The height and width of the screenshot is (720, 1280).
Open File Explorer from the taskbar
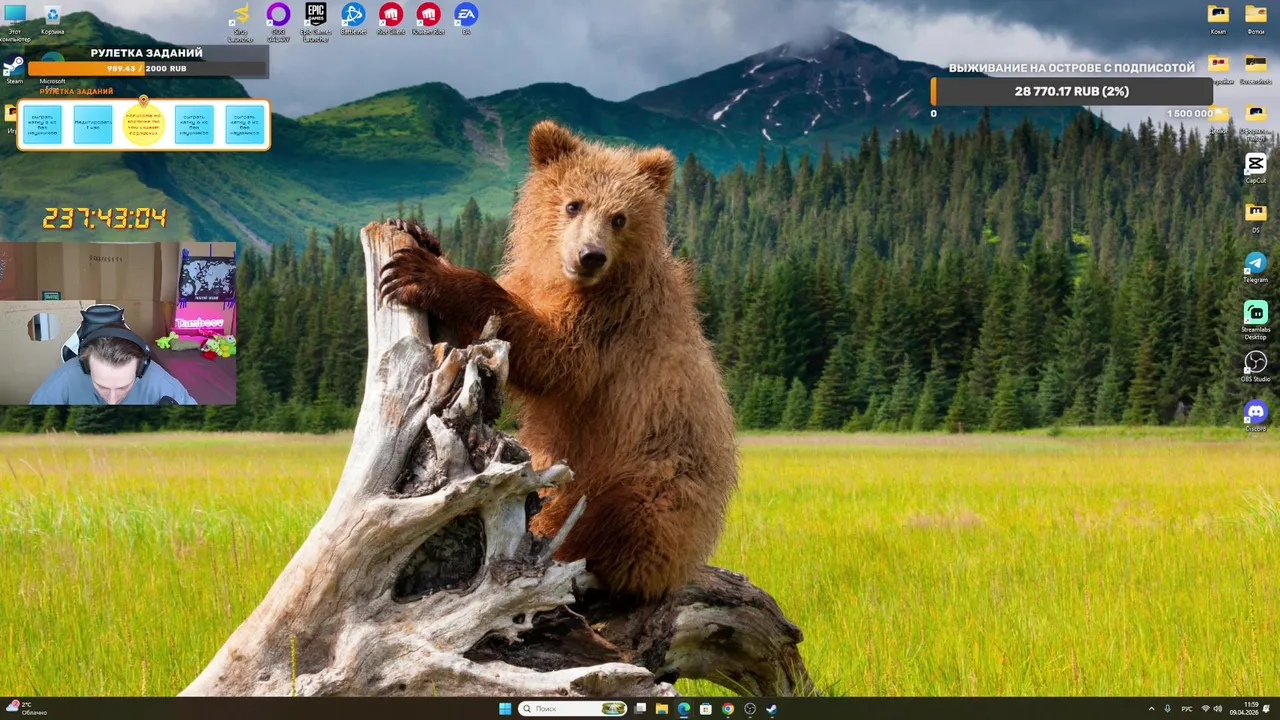click(662, 709)
